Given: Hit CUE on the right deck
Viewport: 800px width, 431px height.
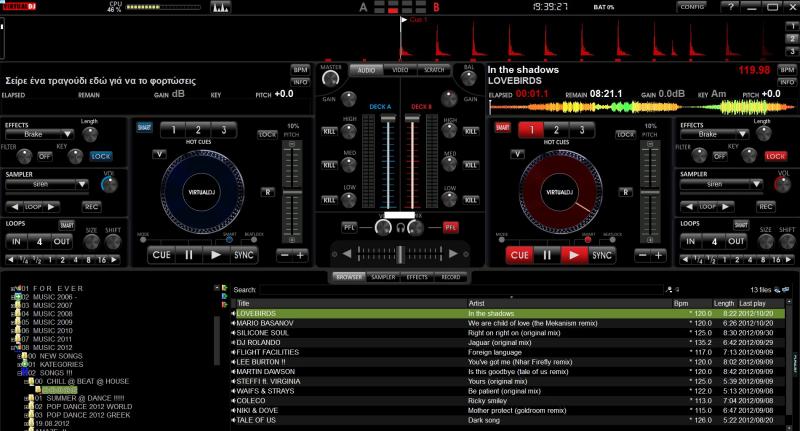Looking at the screenshot, I should point(519,255).
